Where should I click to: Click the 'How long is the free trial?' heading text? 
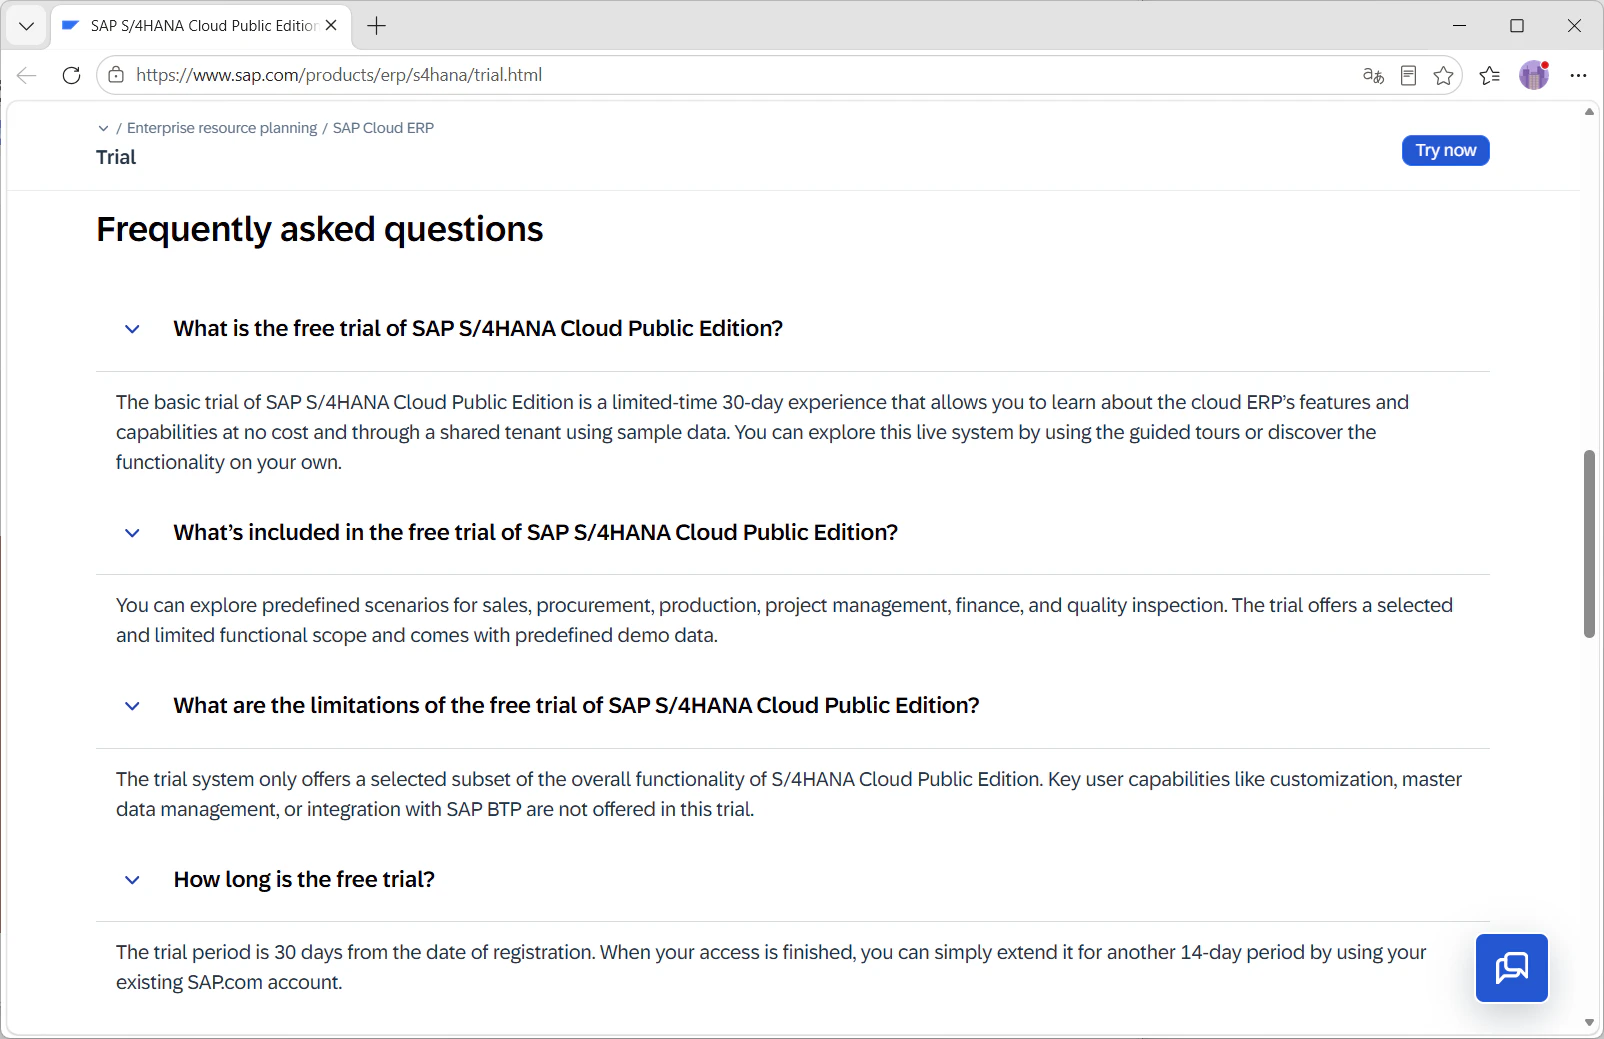click(x=304, y=880)
